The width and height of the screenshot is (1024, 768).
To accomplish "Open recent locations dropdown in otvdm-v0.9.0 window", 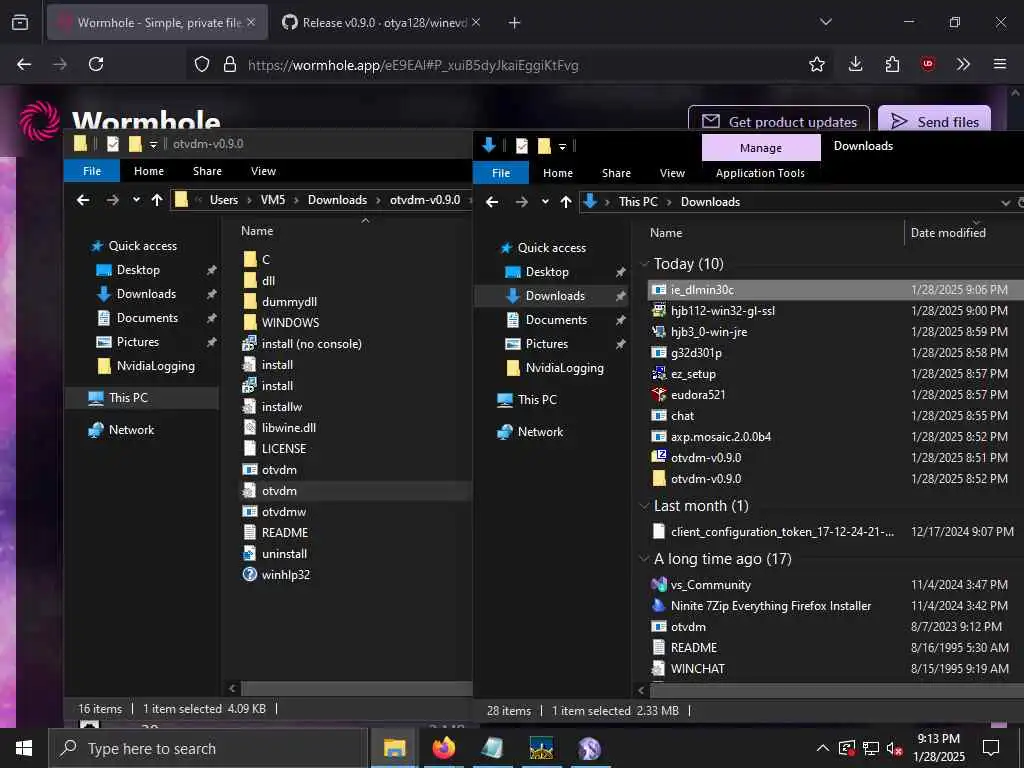I will tap(136, 200).
